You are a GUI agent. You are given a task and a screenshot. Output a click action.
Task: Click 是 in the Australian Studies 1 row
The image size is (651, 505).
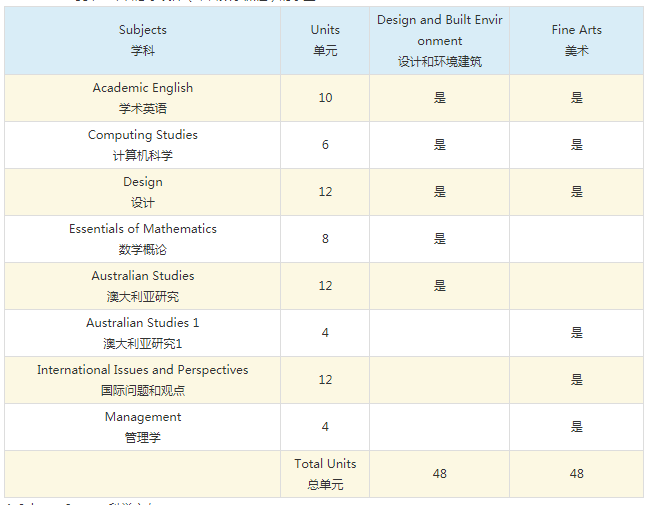[577, 333]
